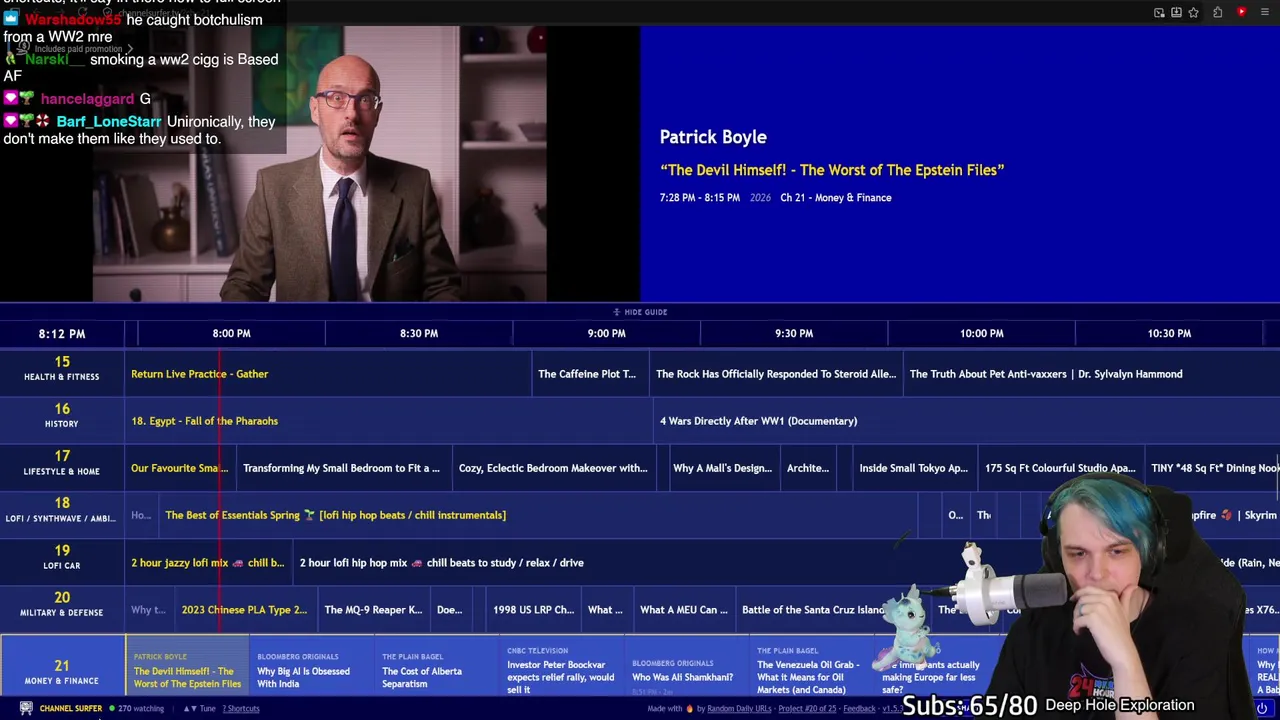
Task: Open 'The MQ-9 Reaper K...' program
Action: (x=373, y=609)
